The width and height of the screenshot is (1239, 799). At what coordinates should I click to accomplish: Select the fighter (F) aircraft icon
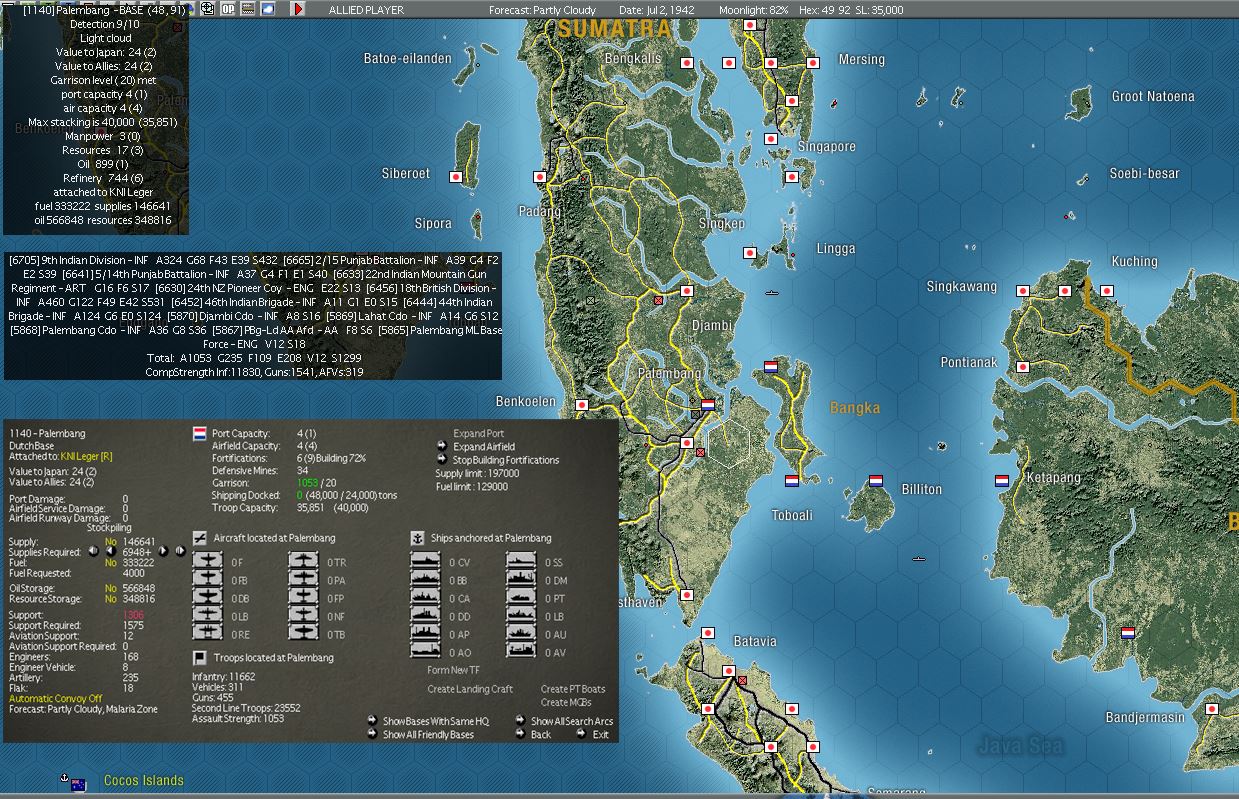click(207, 562)
